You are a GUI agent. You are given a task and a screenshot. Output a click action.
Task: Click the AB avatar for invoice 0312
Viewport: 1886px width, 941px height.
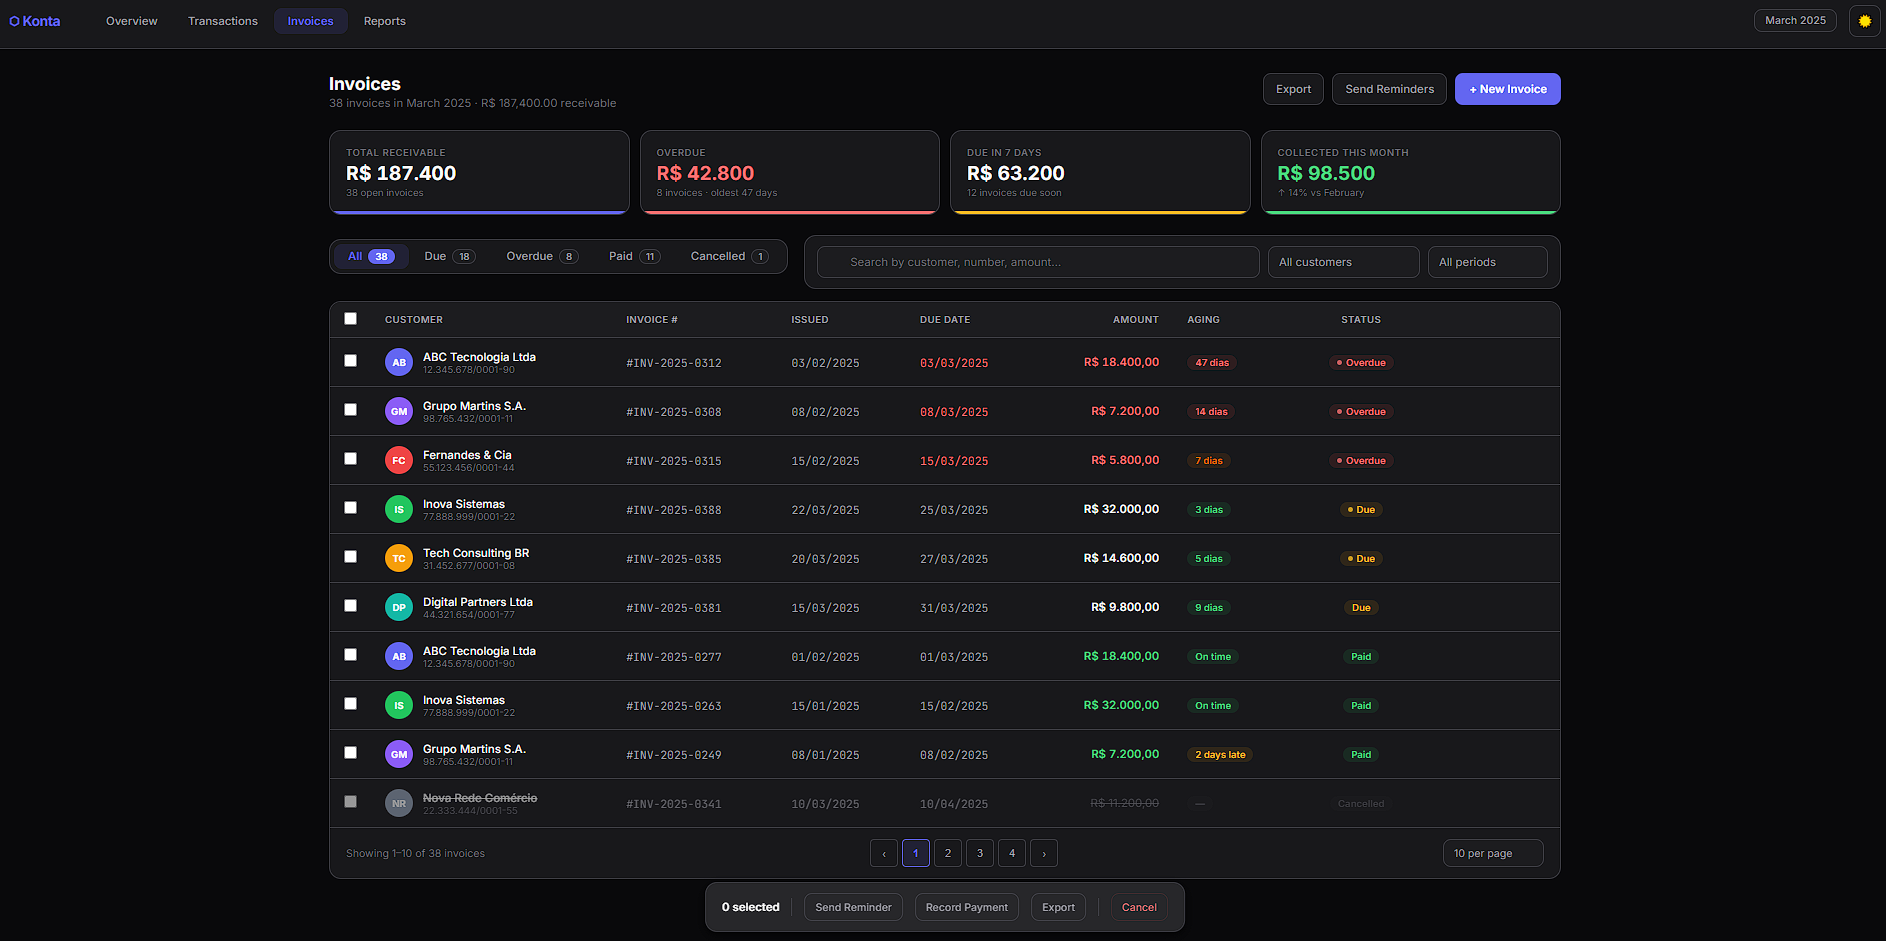(399, 362)
